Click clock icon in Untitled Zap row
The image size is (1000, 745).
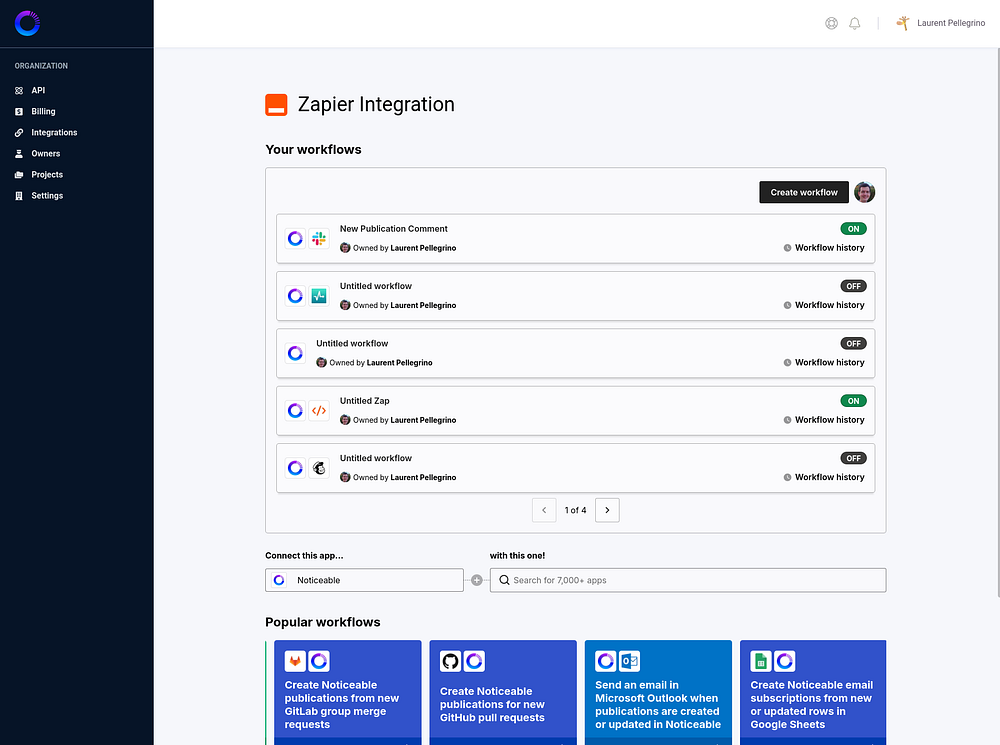788,420
